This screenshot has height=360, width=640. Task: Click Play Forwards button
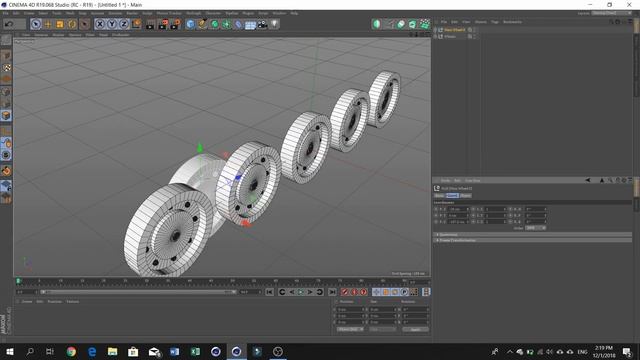[x=301, y=292]
